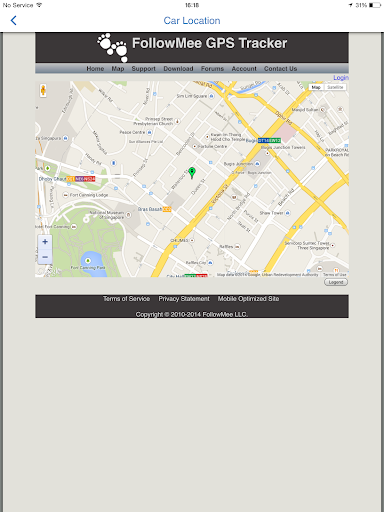384x512 pixels.
Task: Open the Legend button below map
Action: point(336,282)
